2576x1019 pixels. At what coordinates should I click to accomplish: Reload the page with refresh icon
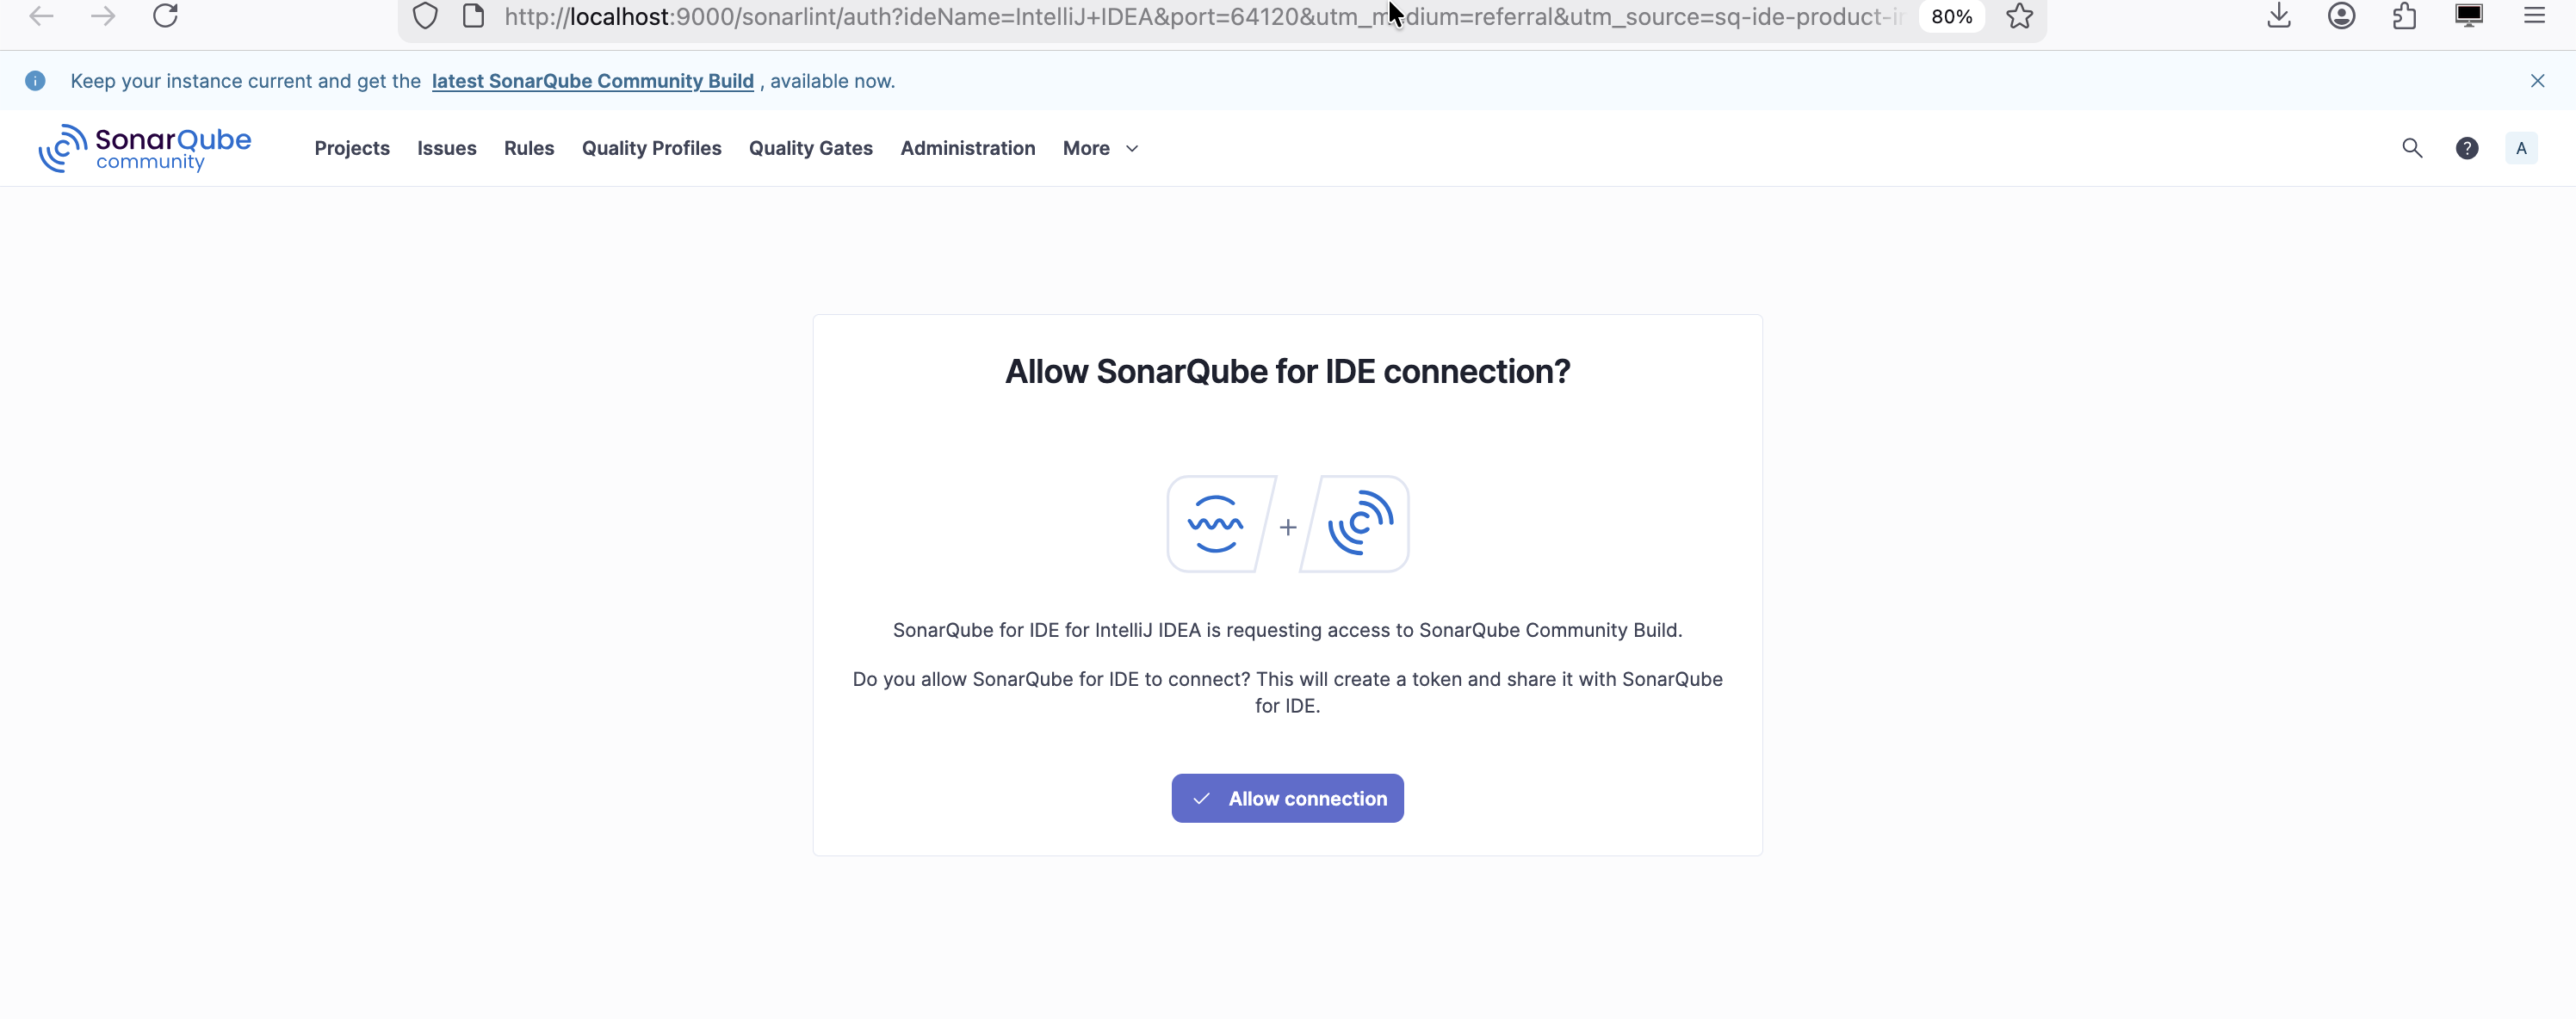165,16
